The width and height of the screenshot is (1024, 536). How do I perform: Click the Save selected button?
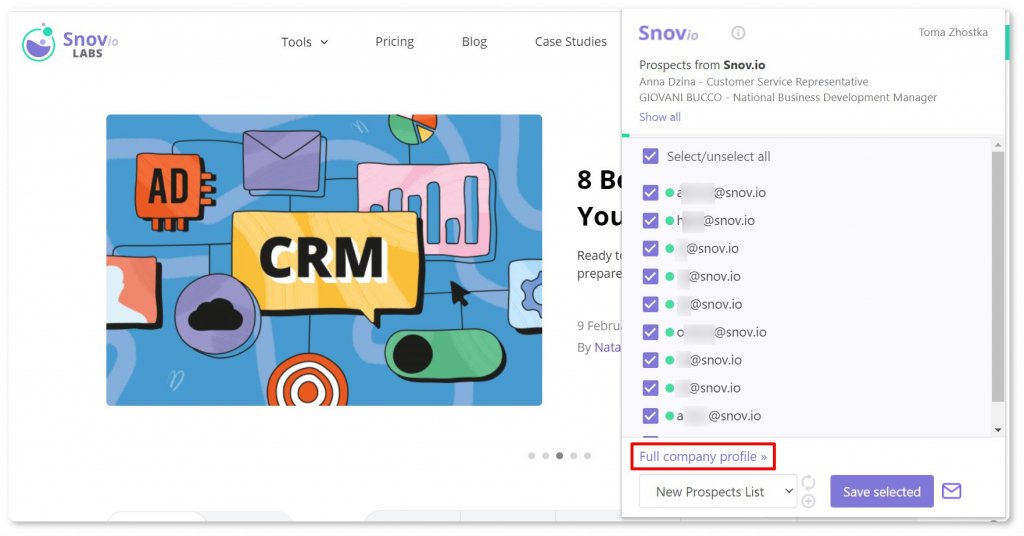point(882,492)
